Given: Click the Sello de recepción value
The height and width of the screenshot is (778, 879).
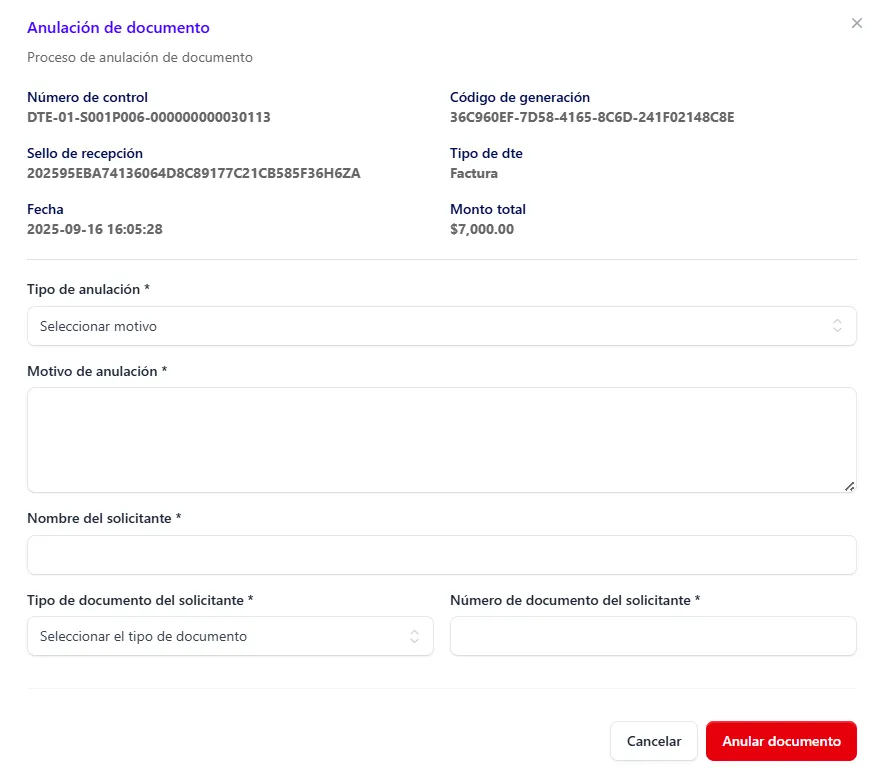Looking at the screenshot, I should (x=194, y=173).
